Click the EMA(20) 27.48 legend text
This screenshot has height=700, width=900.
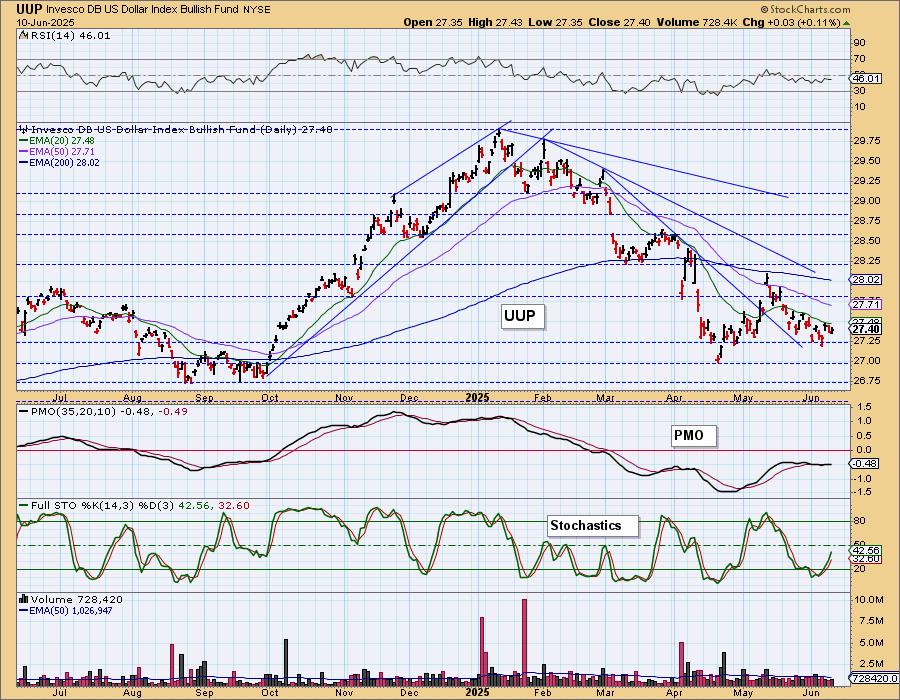[x=62, y=141]
